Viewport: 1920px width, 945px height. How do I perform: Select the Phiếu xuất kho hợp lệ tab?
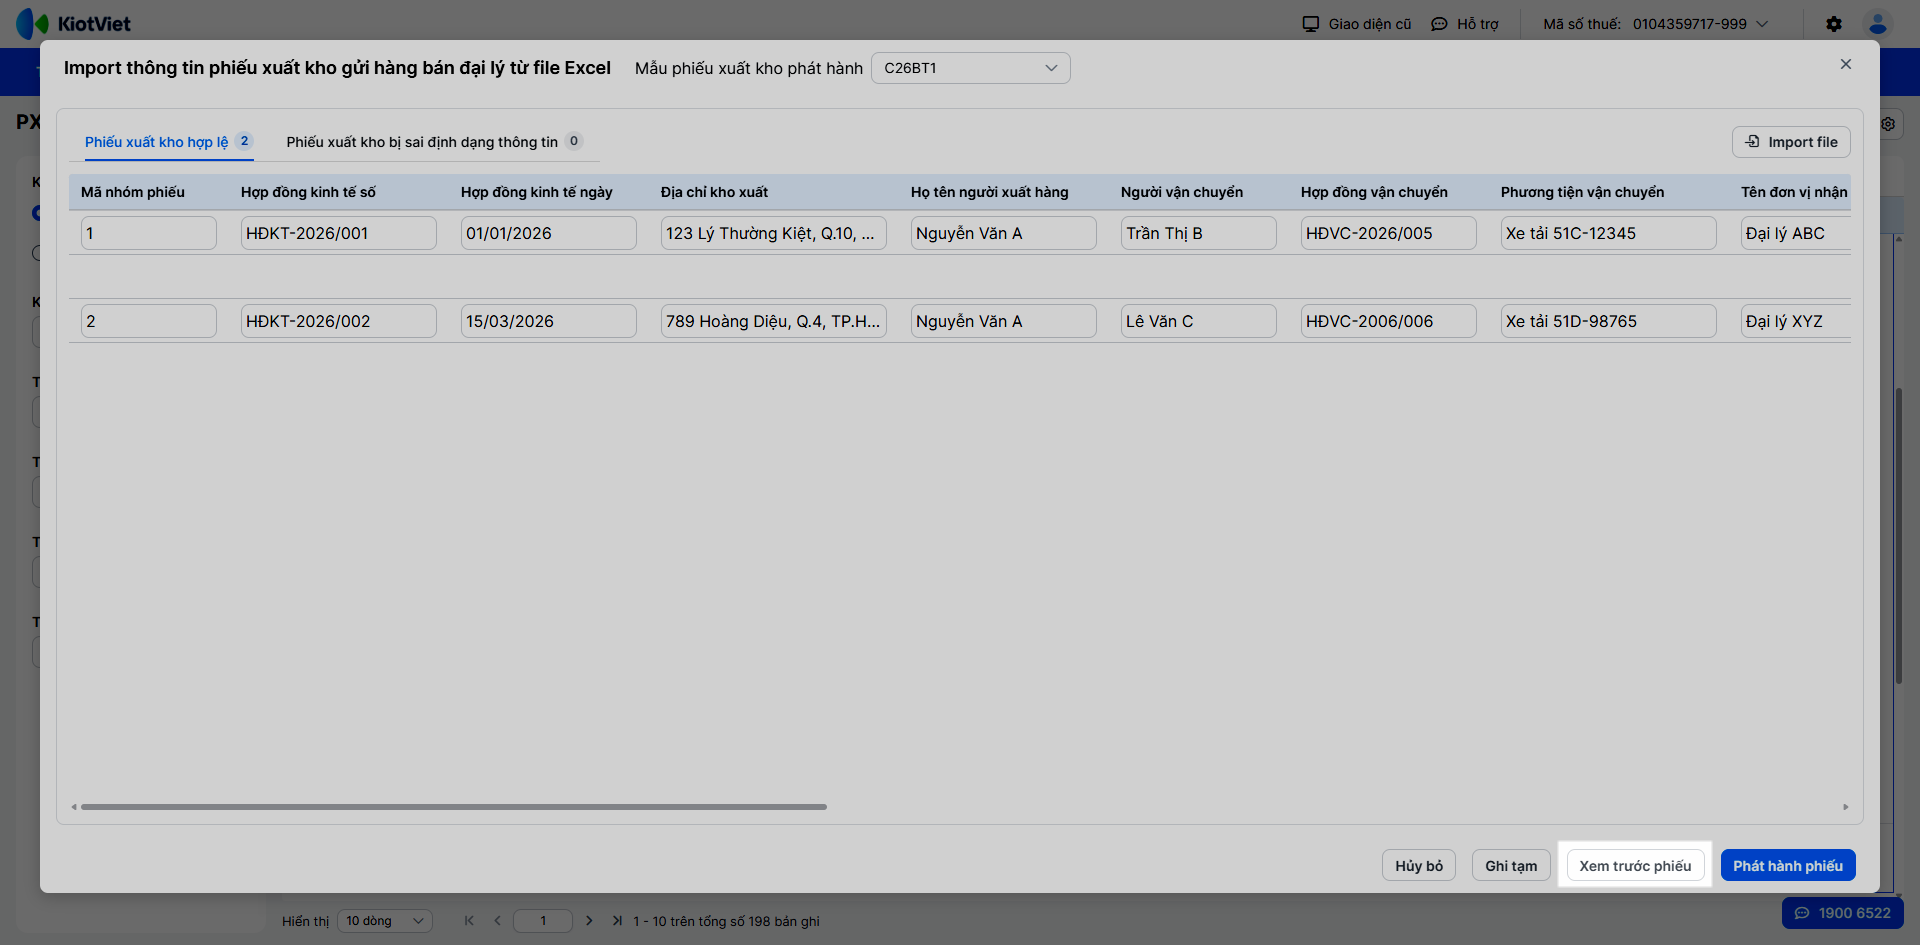click(x=168, y=142)
